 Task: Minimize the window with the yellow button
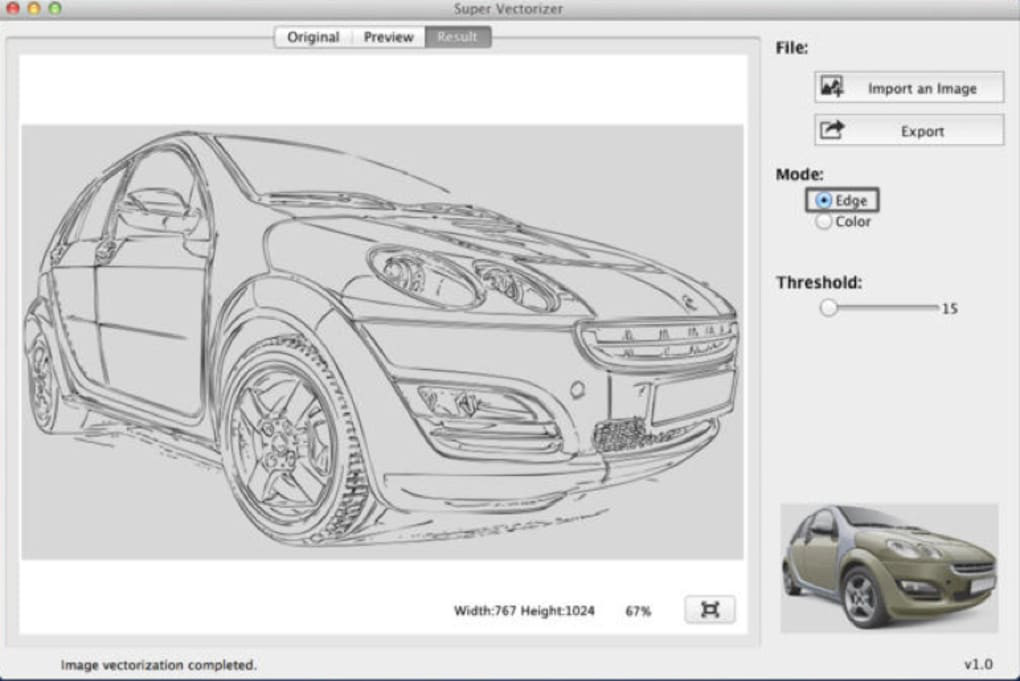tap(34, 8)
